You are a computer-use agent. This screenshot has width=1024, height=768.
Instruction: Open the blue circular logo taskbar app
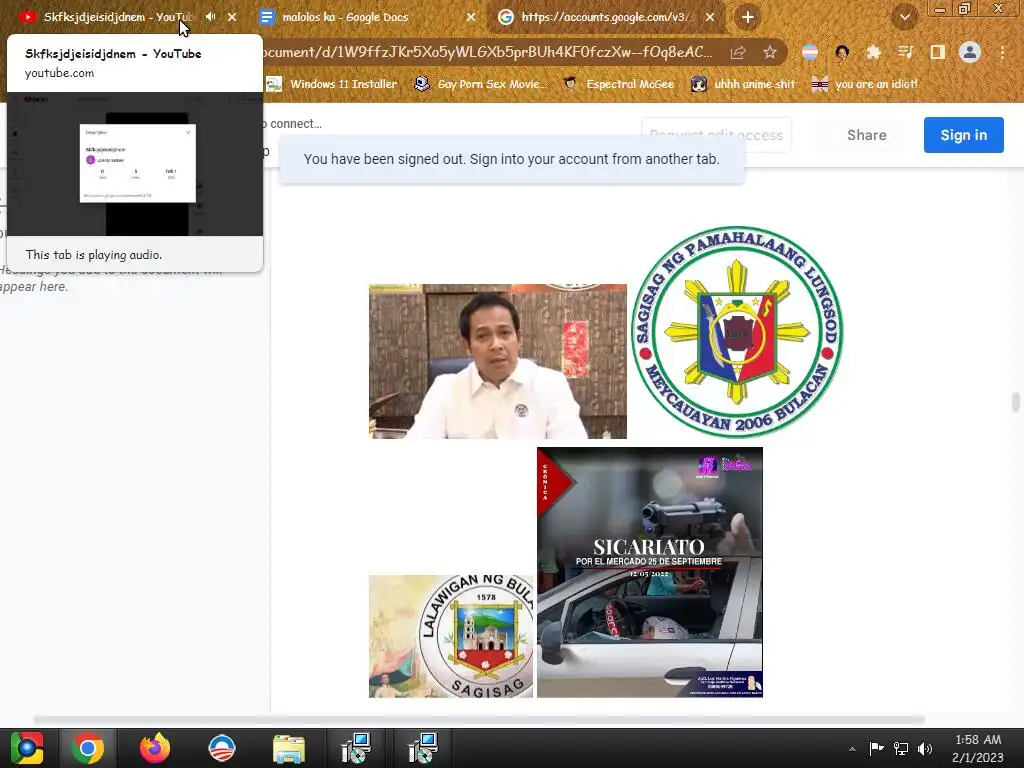[221, 748]
